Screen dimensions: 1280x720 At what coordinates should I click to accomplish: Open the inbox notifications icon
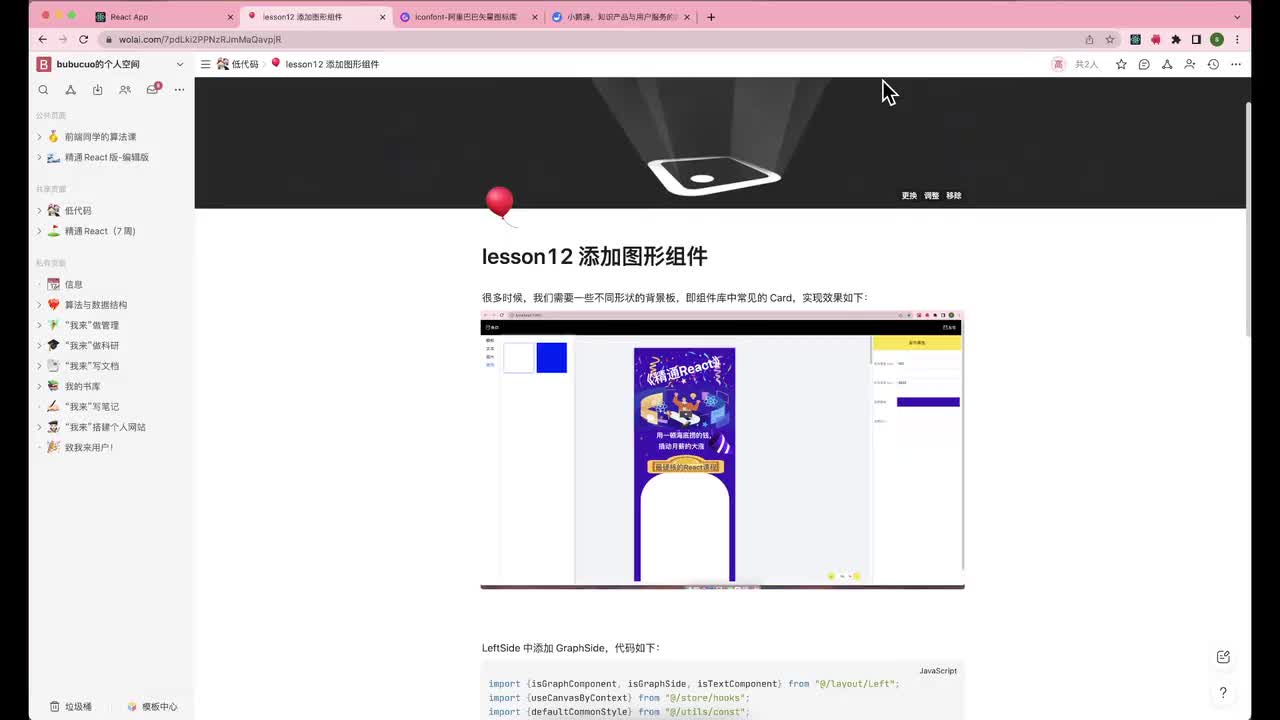tap(152, 89)
